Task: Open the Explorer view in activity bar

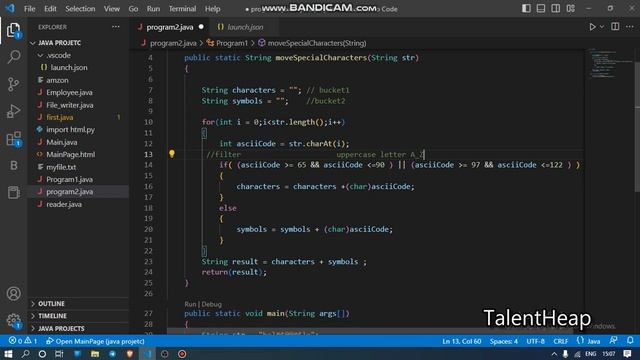Action: pos(13,30)
